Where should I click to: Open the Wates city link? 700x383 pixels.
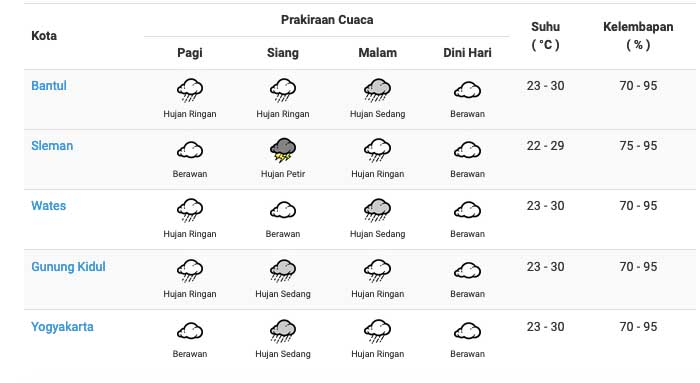[48, 206]
